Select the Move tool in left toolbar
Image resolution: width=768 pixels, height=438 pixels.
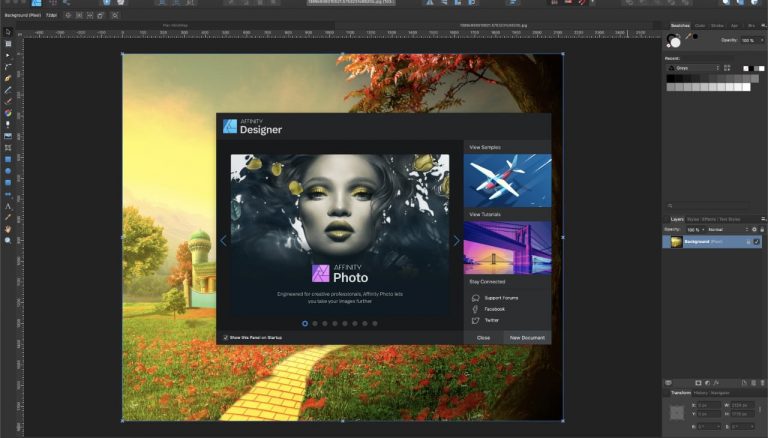coord(8,32)
